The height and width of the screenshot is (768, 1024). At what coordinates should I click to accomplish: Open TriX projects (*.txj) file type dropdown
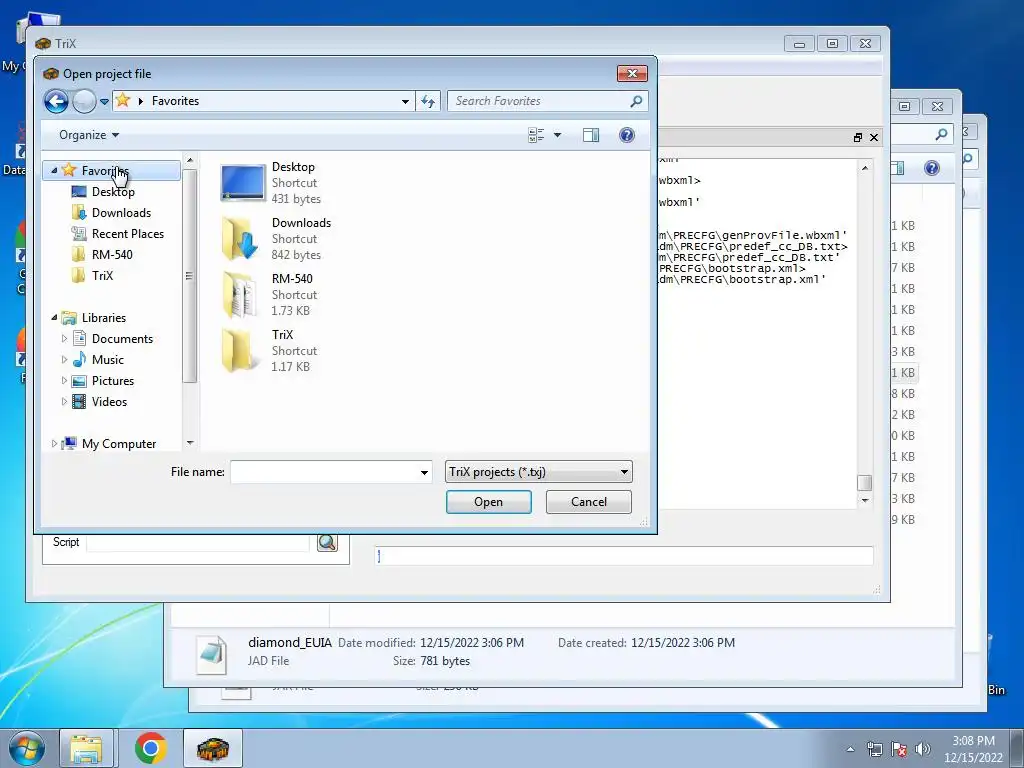click(539, 472)
